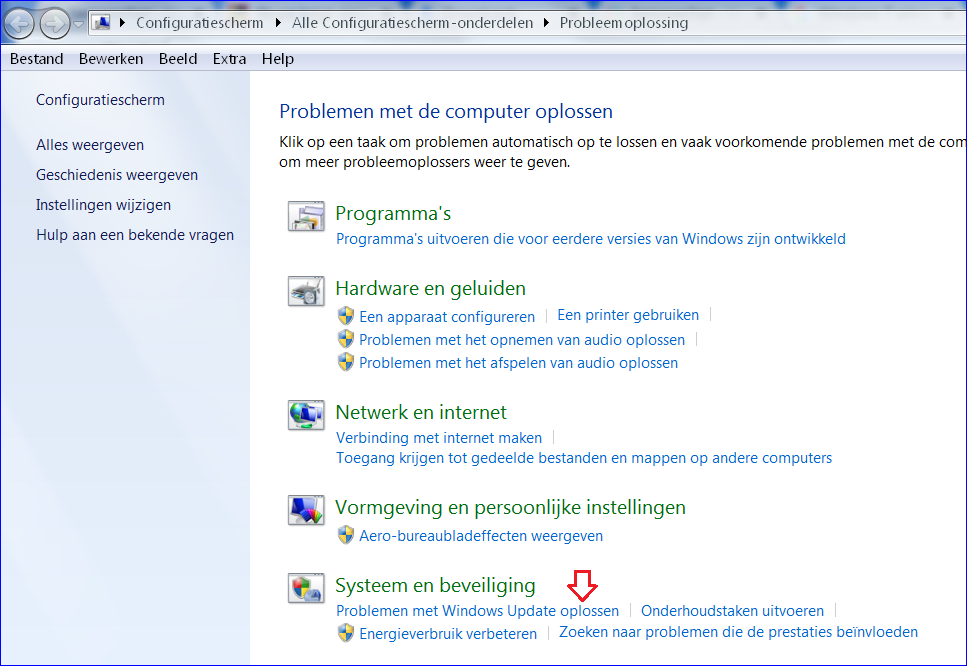Click the forward navigation arrow

(54, 22)
